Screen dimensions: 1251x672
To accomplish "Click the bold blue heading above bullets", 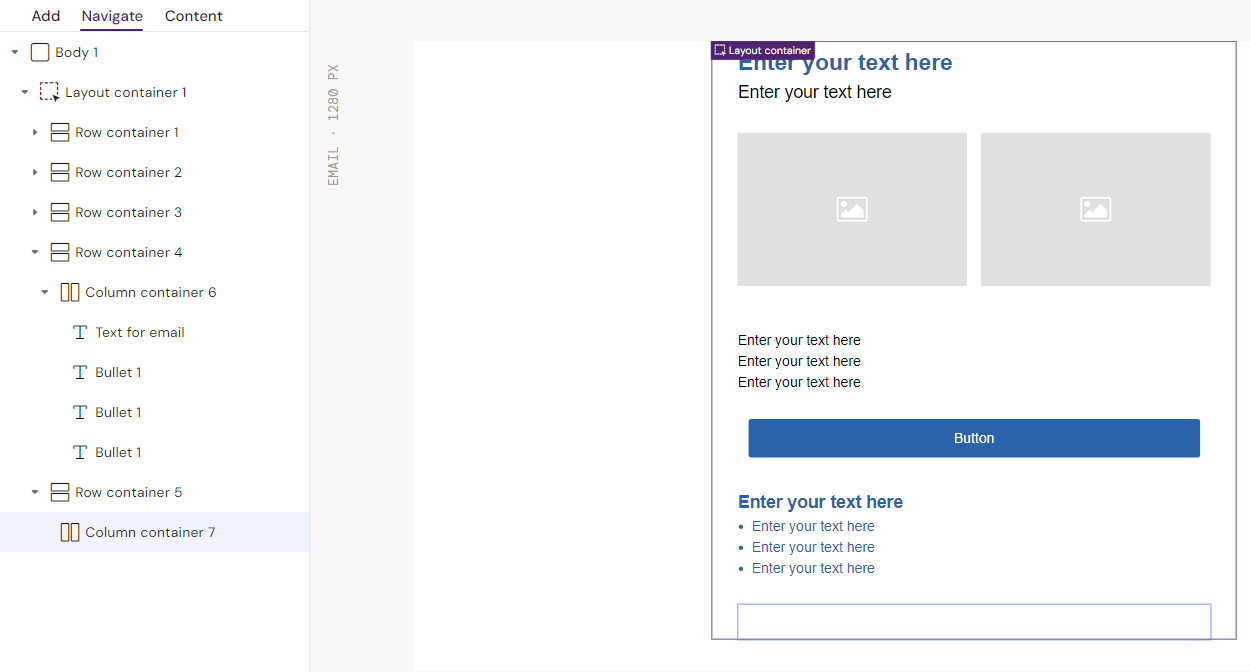I will coord(820,502).
